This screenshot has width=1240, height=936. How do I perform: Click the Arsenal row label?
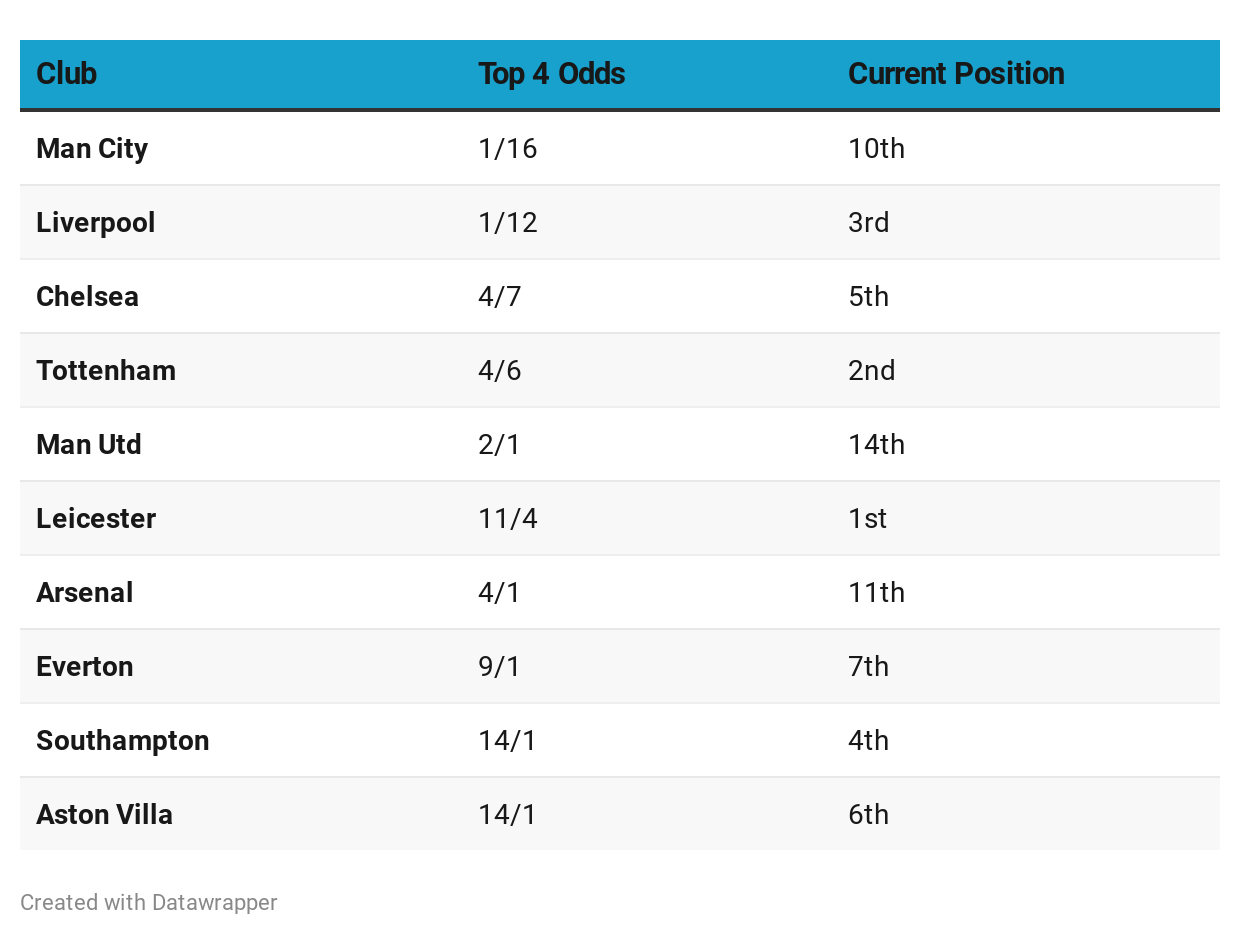(x=85, y=592)
